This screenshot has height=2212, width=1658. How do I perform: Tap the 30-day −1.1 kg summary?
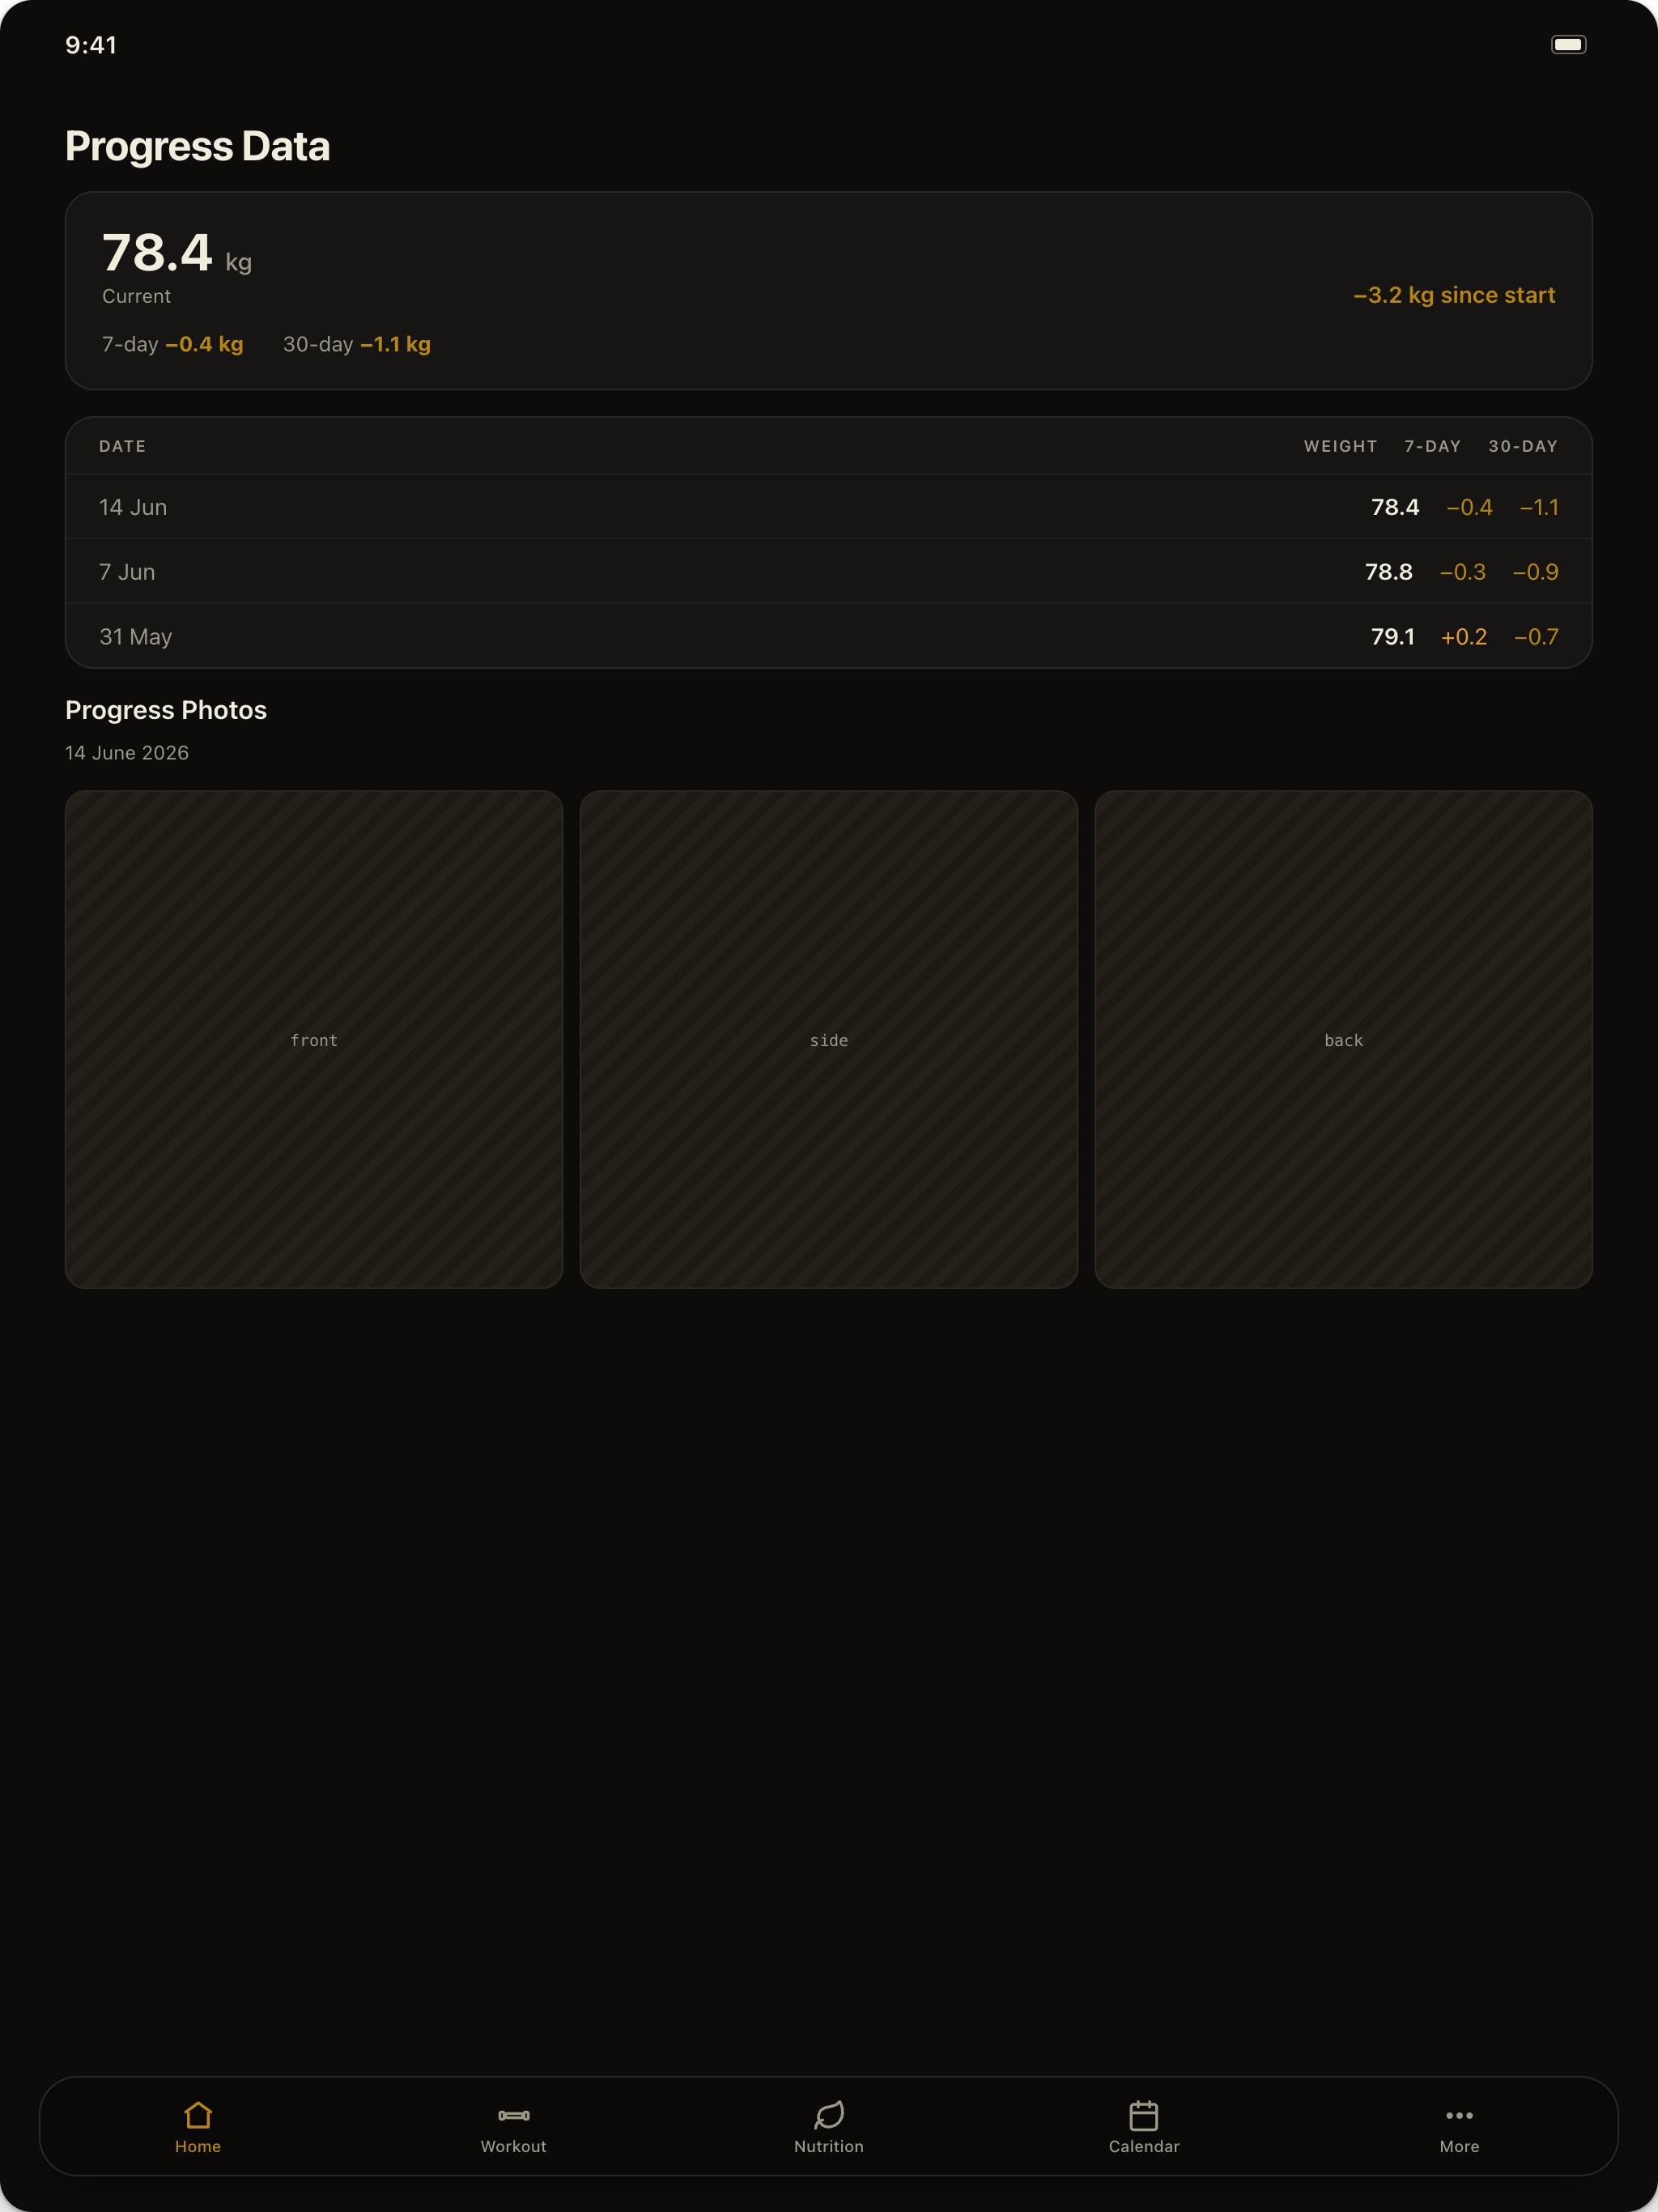click(x=357, y=344)
